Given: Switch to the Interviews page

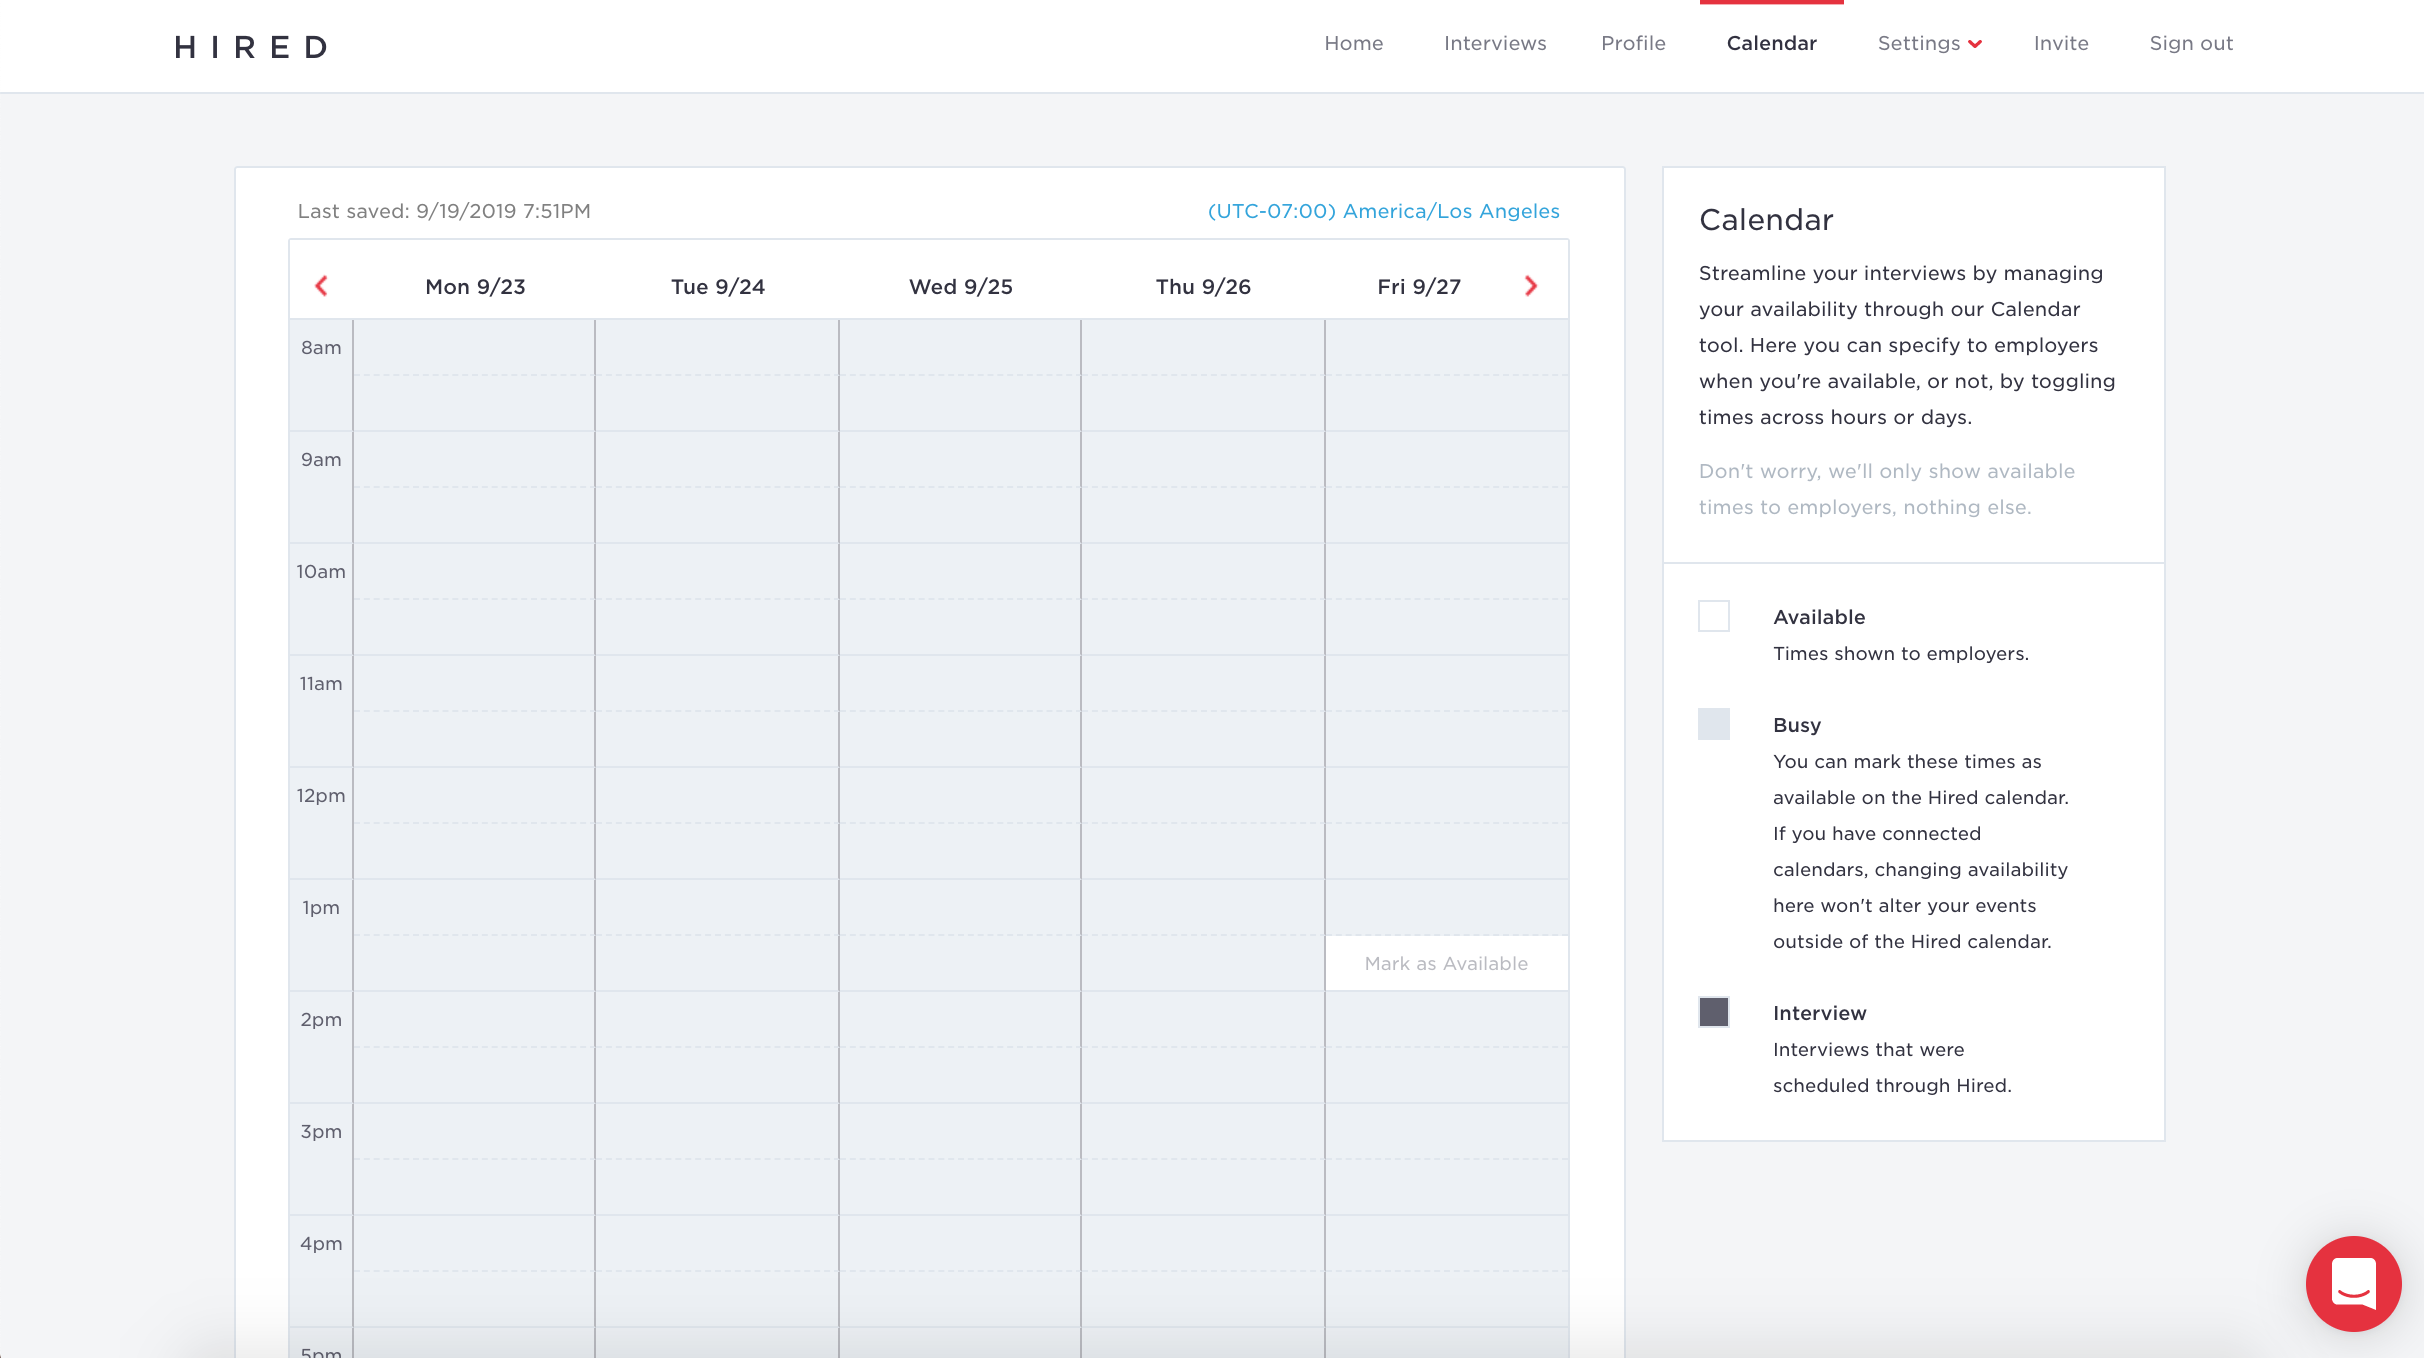Looking at the screenshot, I should pos(1494,43).
